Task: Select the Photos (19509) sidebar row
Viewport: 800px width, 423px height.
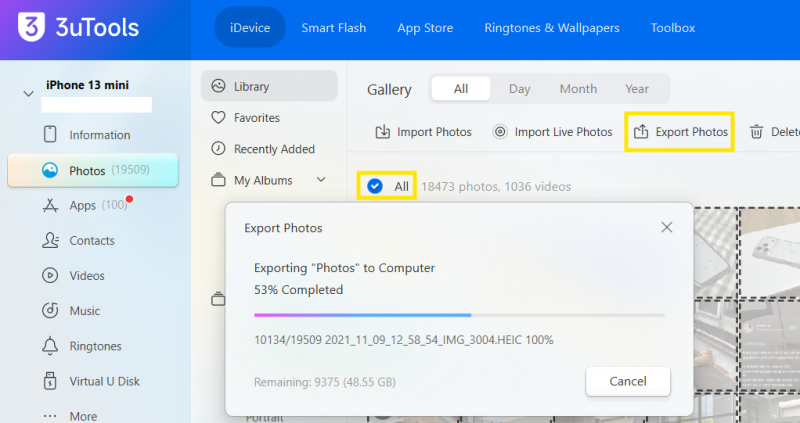Action: tap(93, 170)
